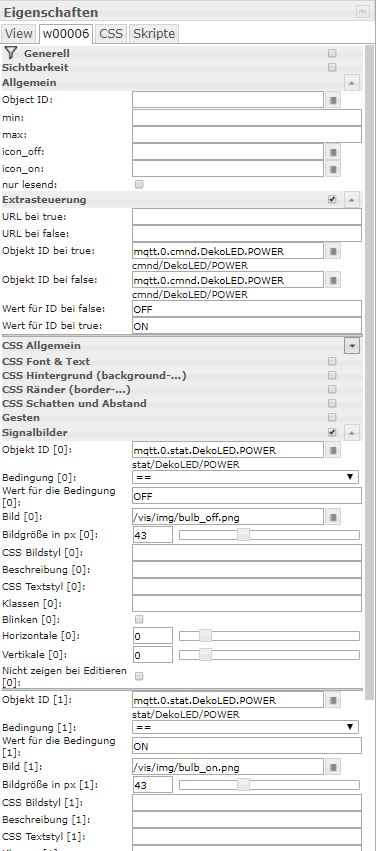Browse image file for Bild [1]
The width and height of the screenshot is (376, 851).
333,767
